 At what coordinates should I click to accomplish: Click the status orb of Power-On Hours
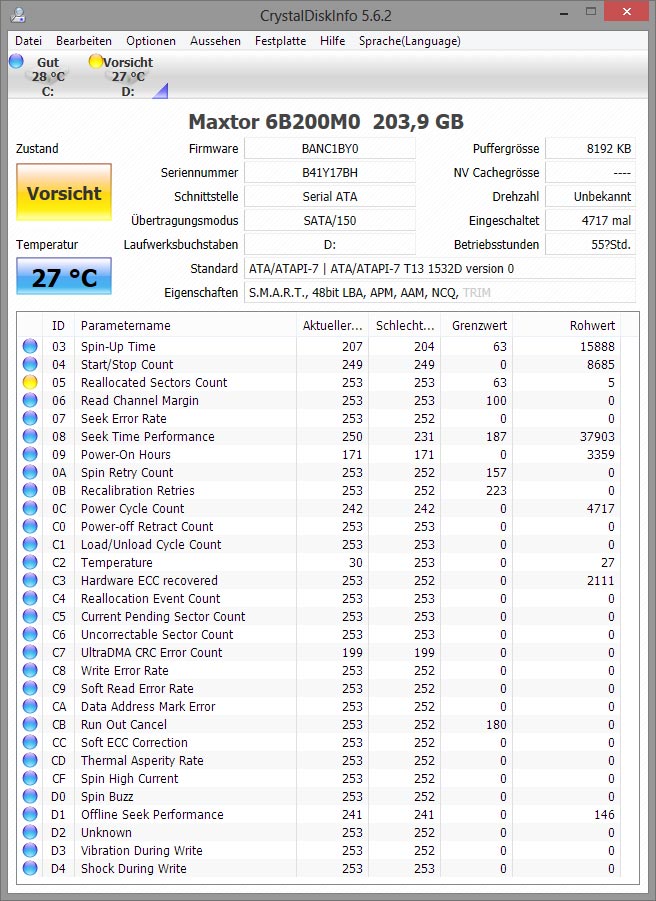[30, 454]
